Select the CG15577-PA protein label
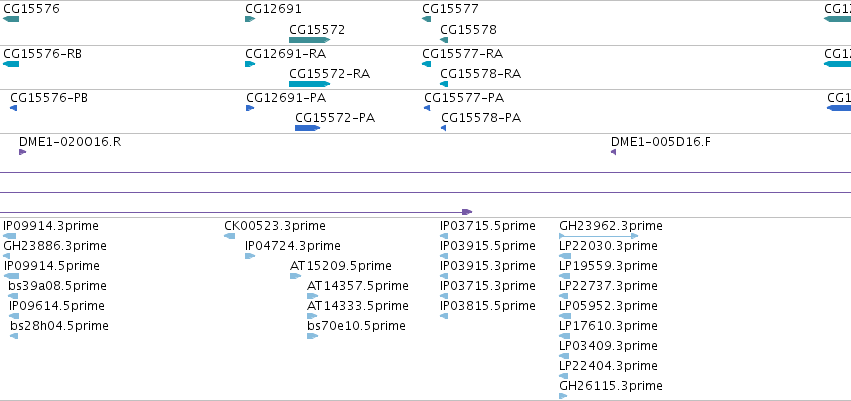The height and width of the screenshot is (401, 851). pyautogui.click(x=464, y=98)
